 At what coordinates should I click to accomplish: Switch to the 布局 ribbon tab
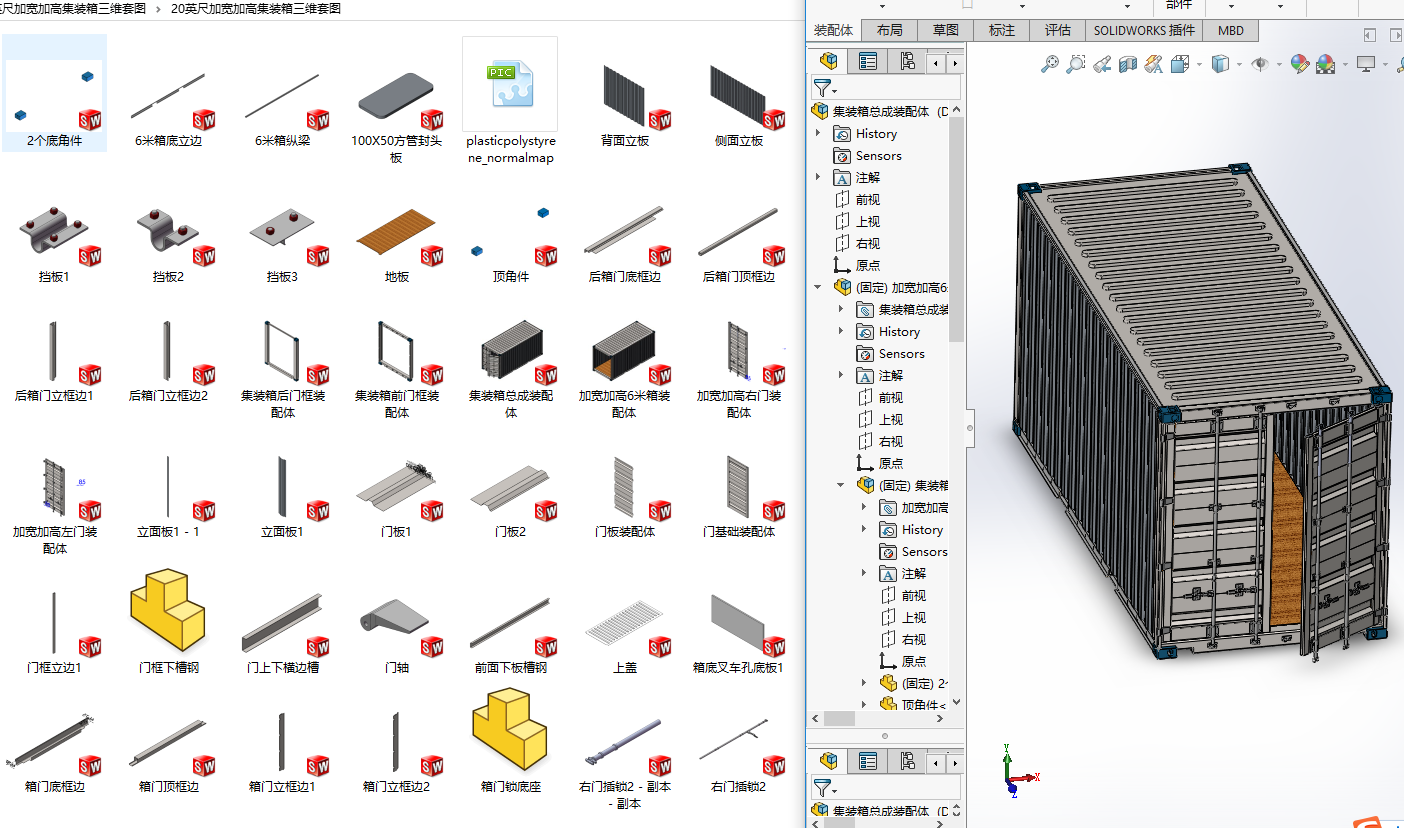tap(889, 30)
